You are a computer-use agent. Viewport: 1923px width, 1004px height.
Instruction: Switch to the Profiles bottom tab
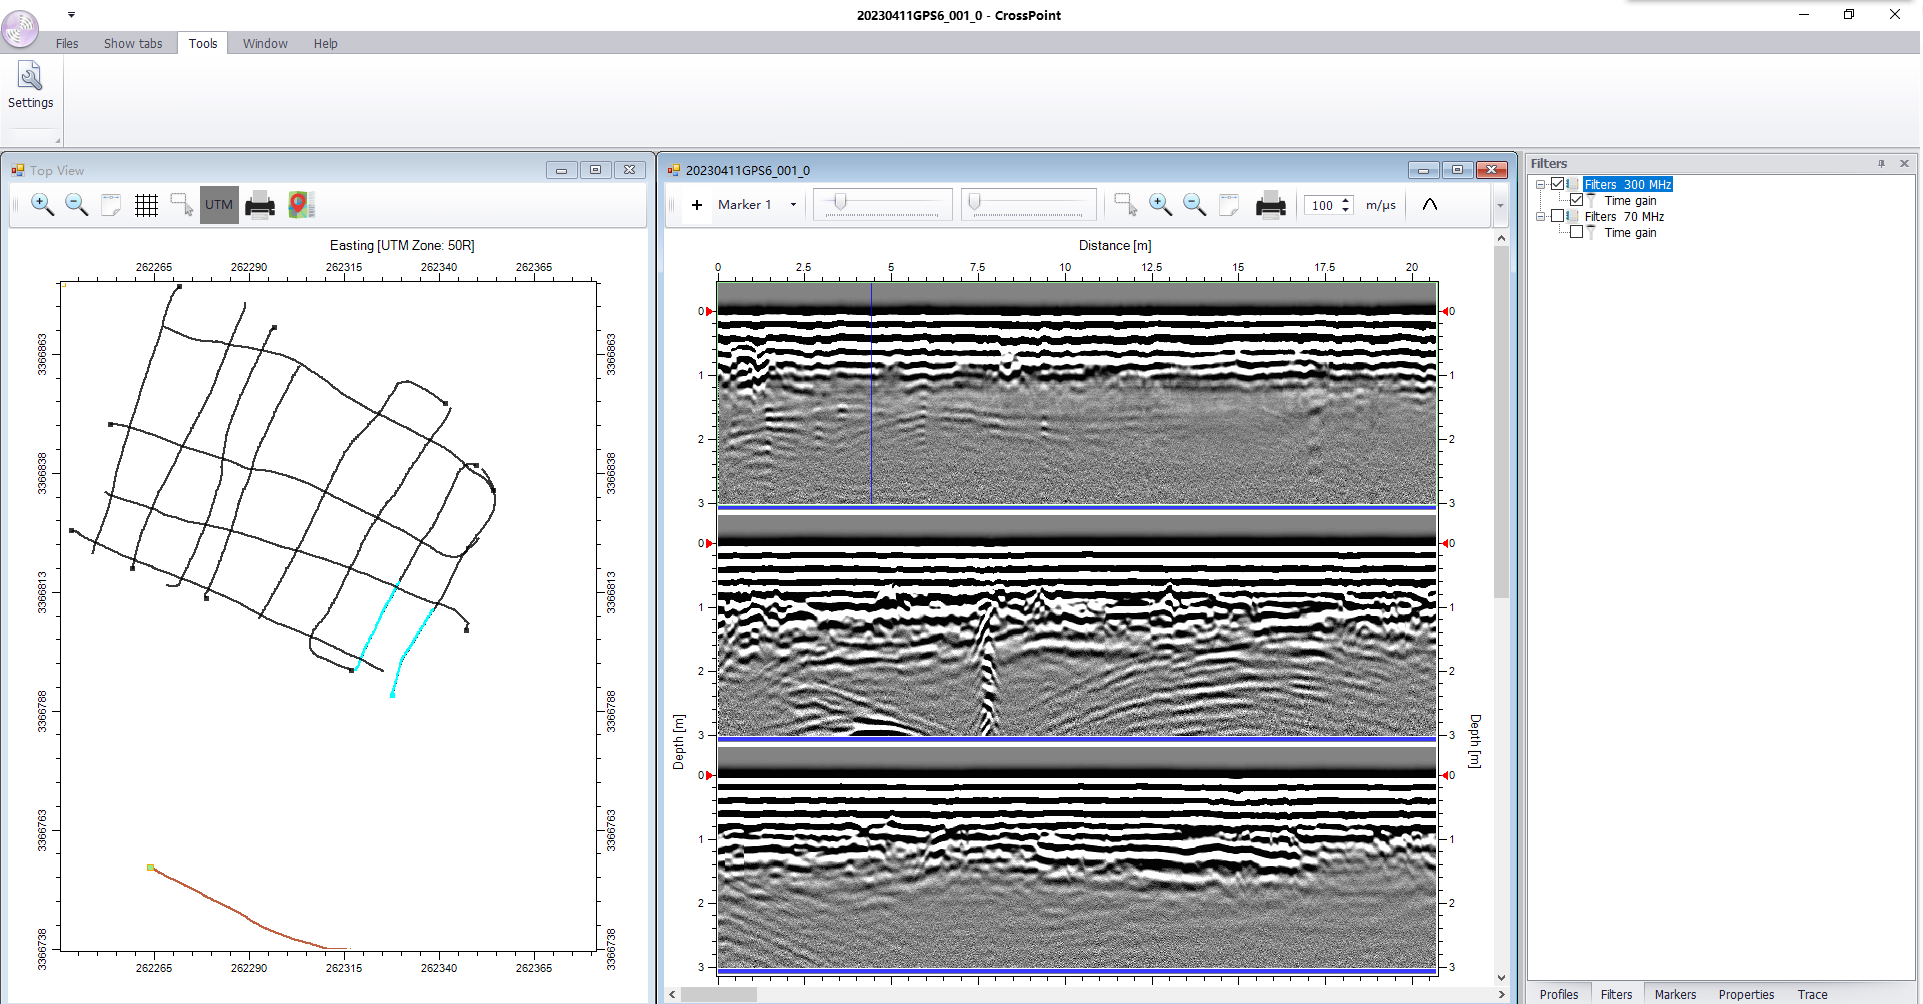click(1559, 994)
